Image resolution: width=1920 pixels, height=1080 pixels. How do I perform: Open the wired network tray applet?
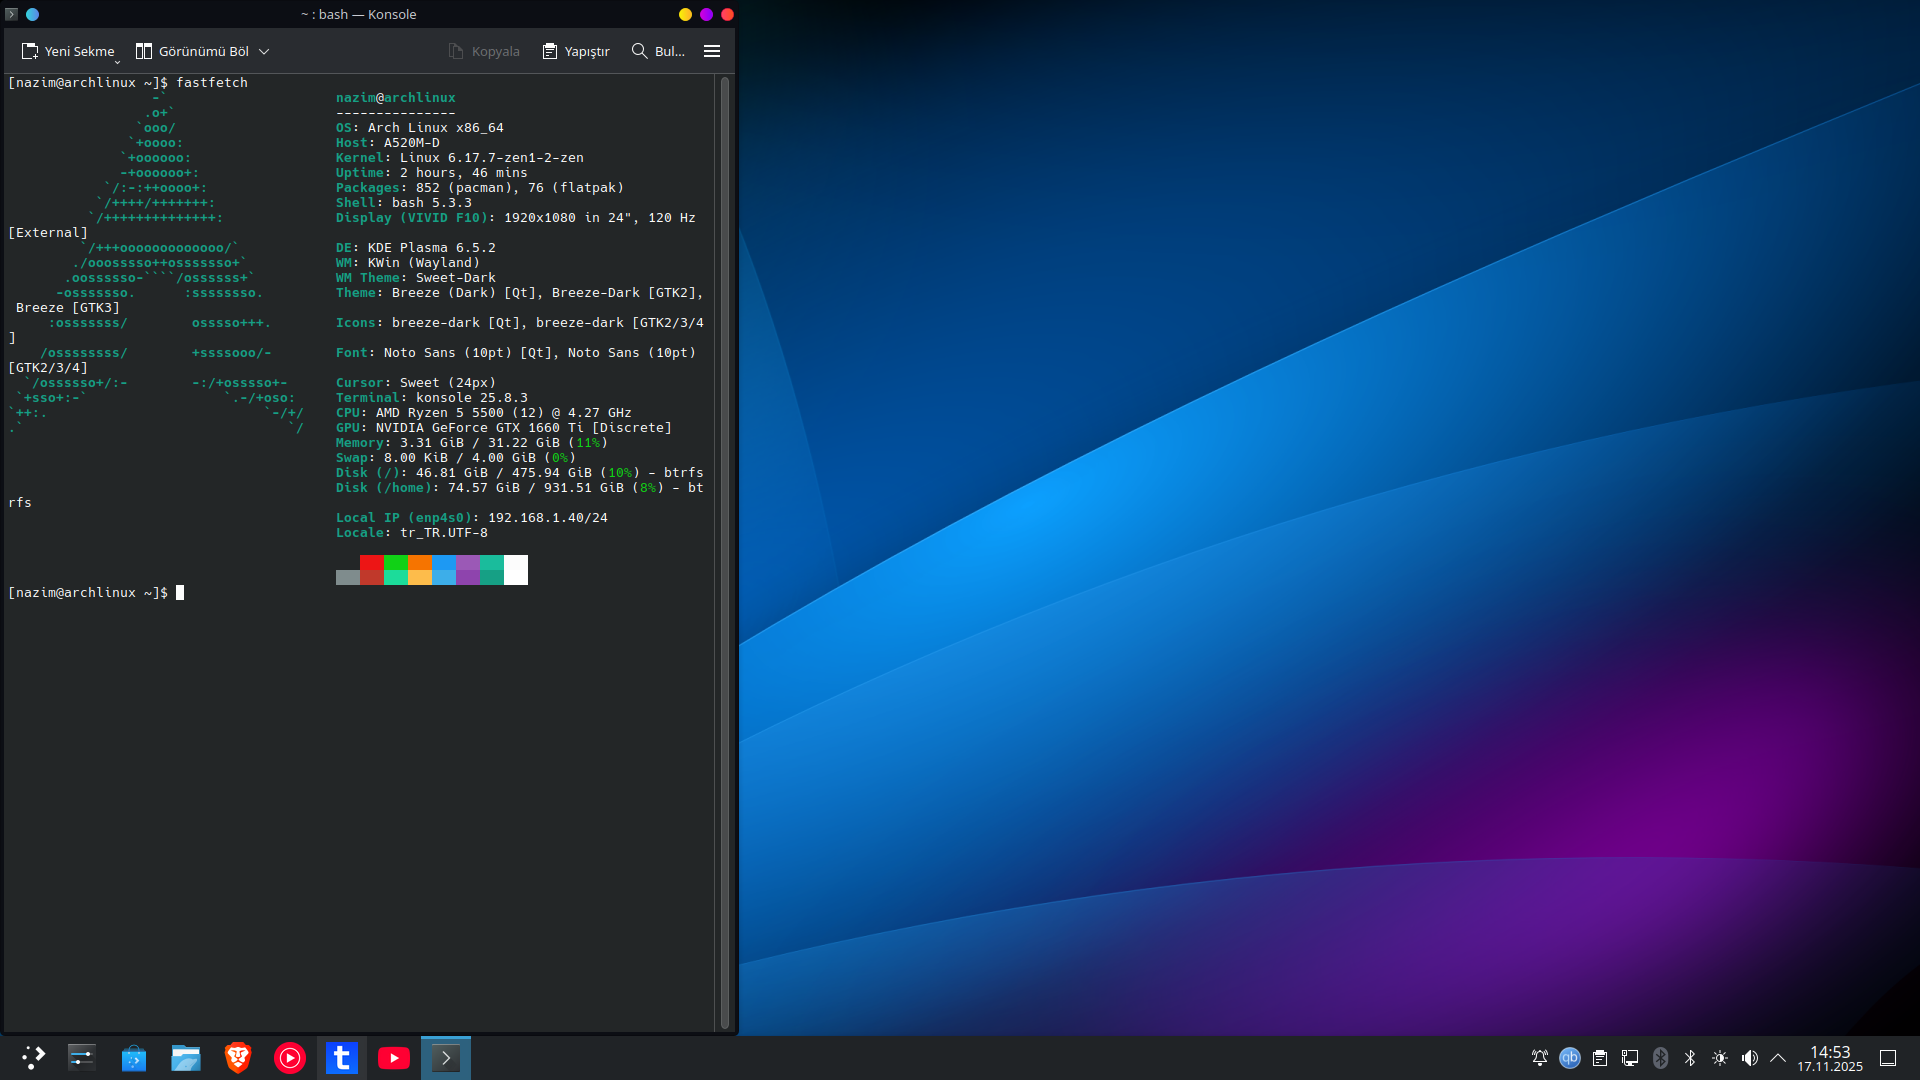click(x=1630, y=1058)
